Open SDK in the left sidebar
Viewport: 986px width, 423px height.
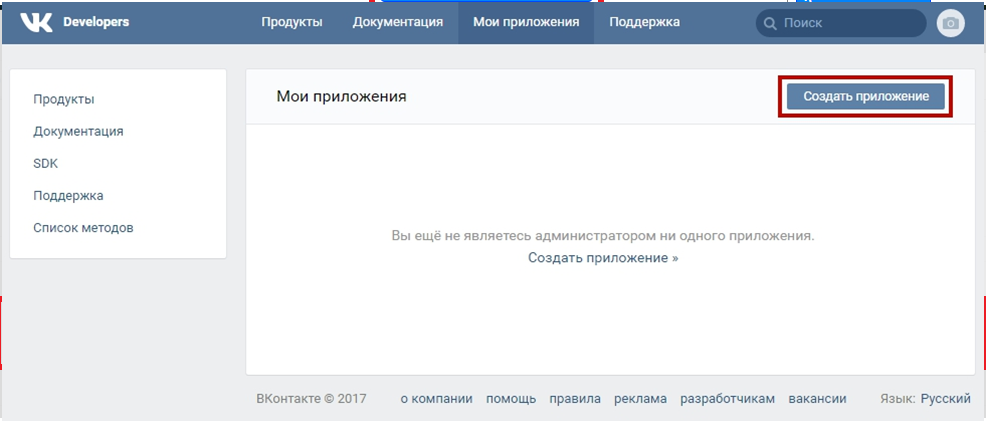pos(45,163)
